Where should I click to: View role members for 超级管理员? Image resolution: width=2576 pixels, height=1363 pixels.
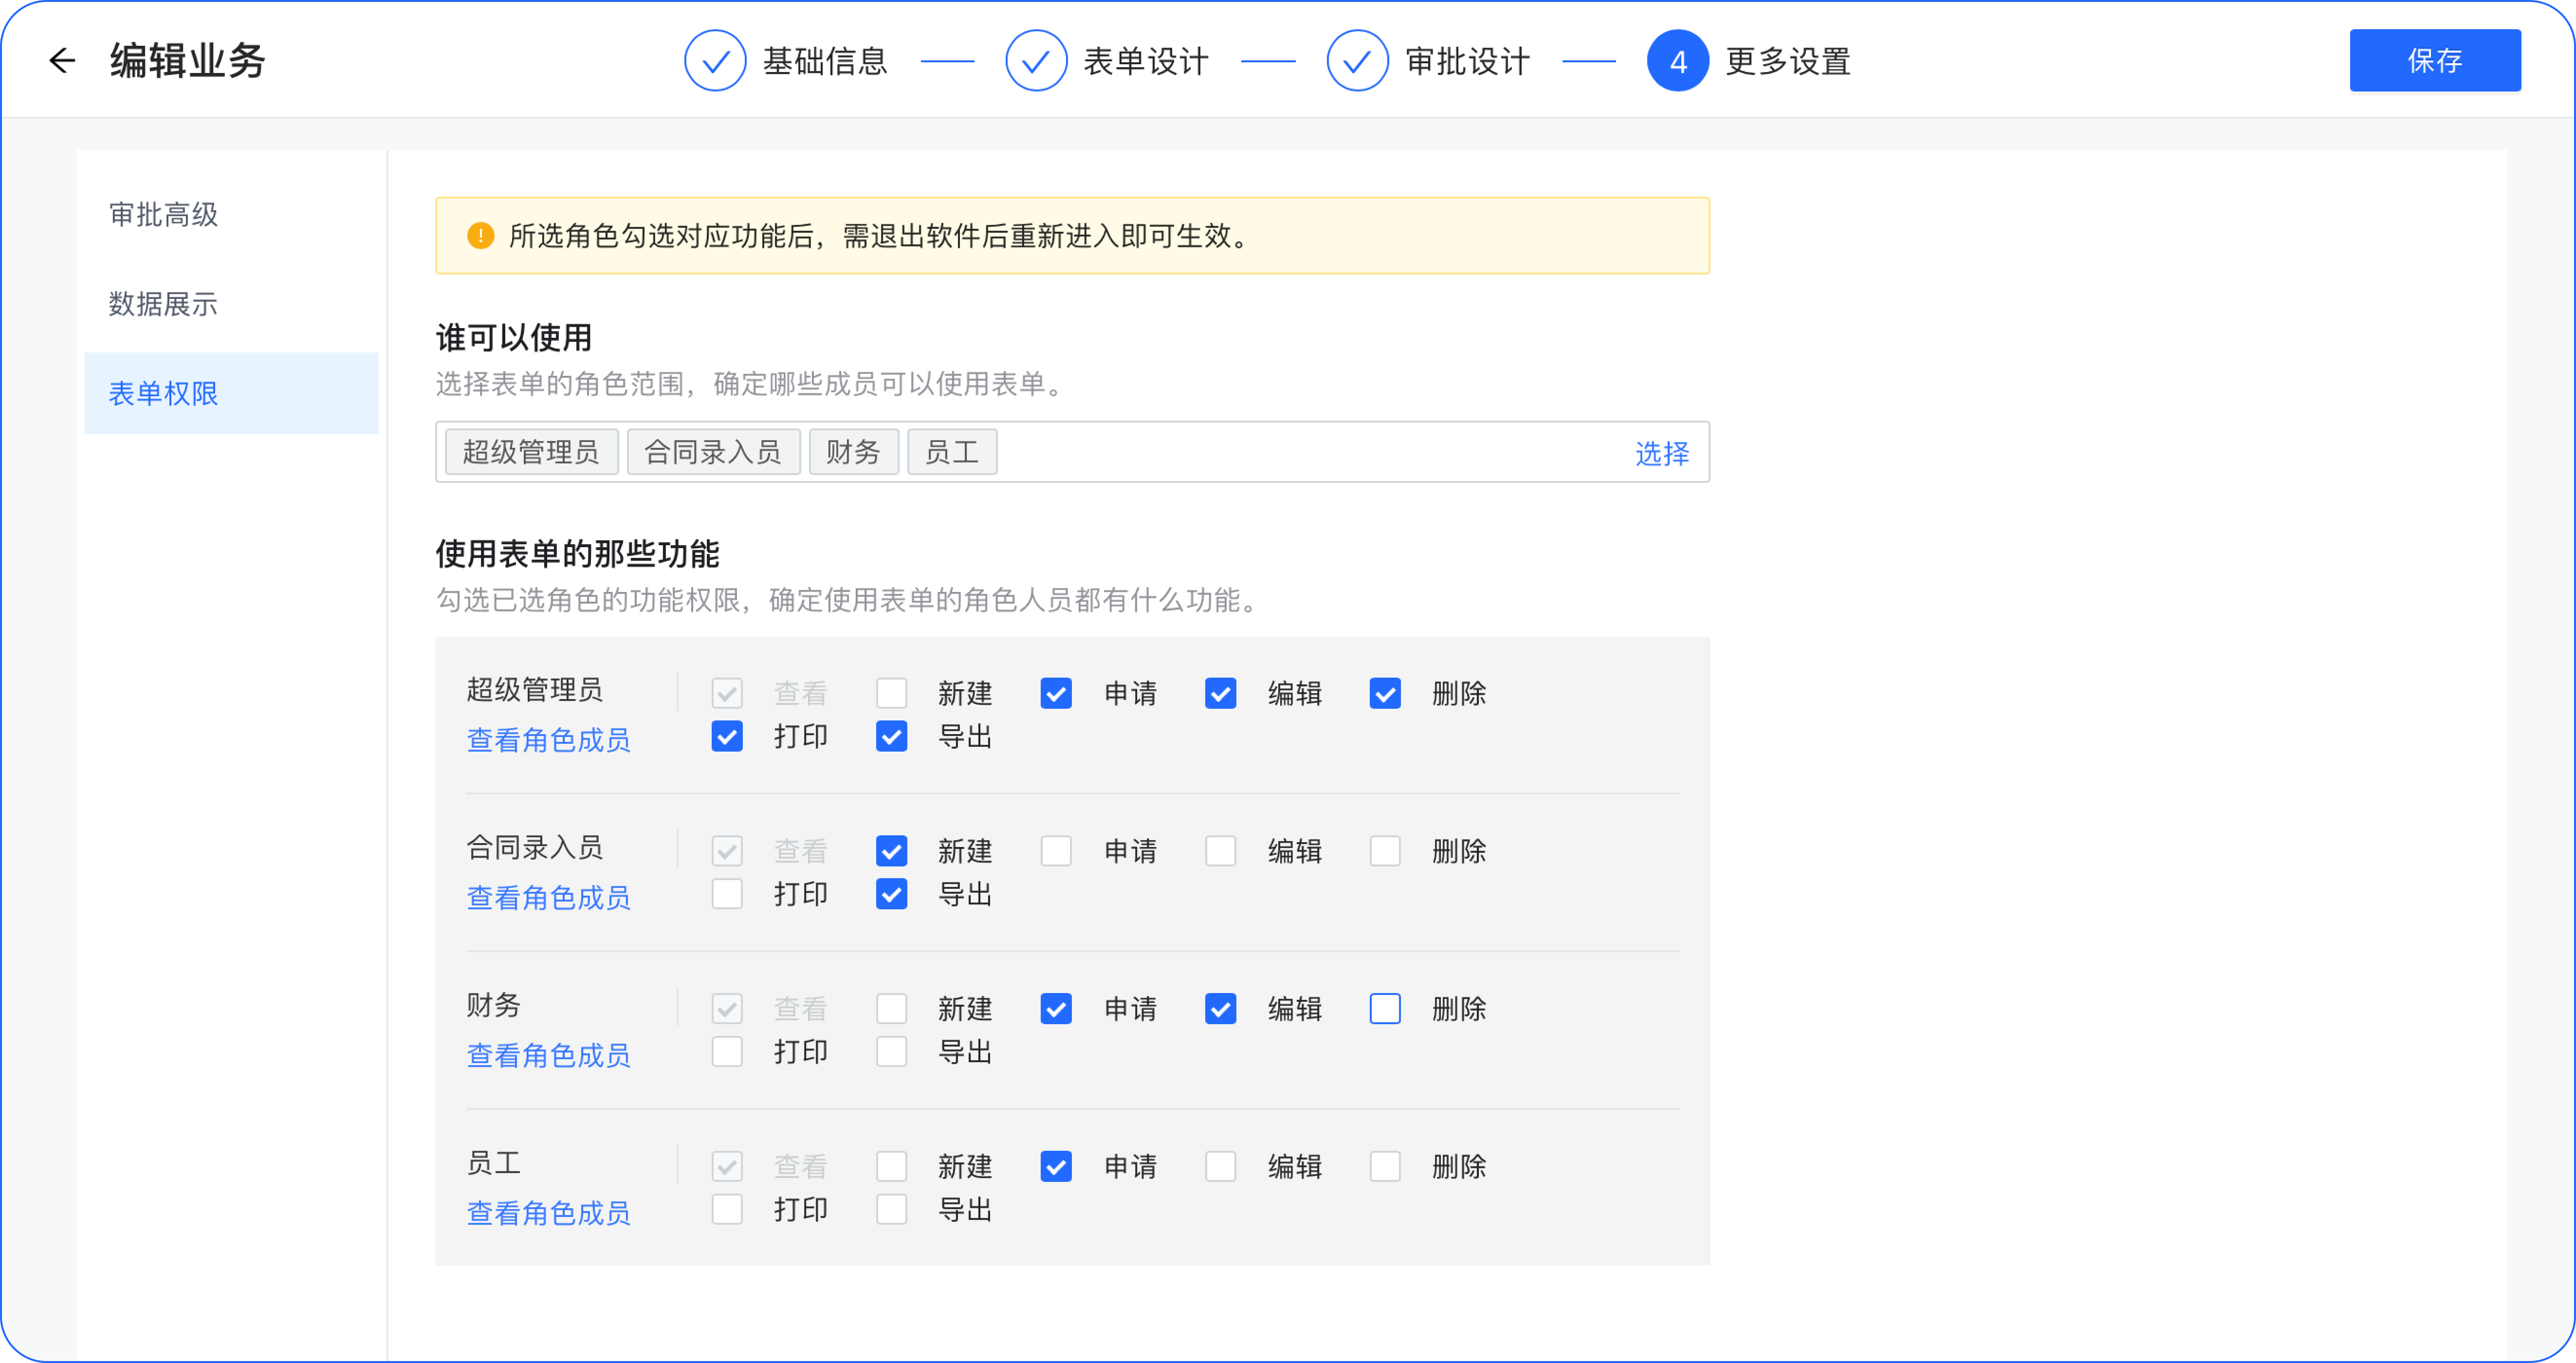point(549,740)
